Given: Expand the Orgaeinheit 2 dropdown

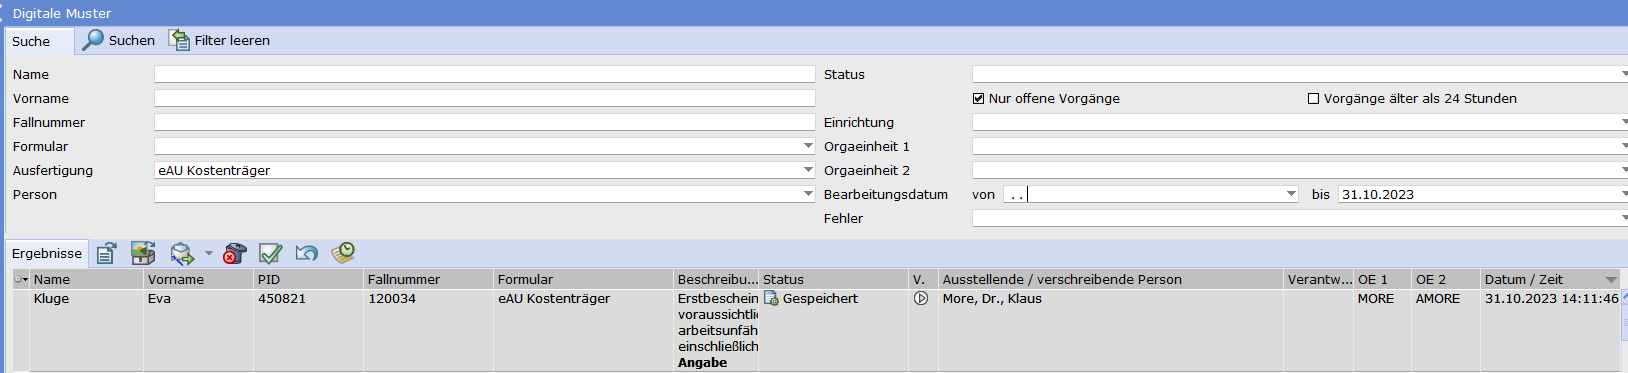Looking at the screenshot, I should [1623, 170].
